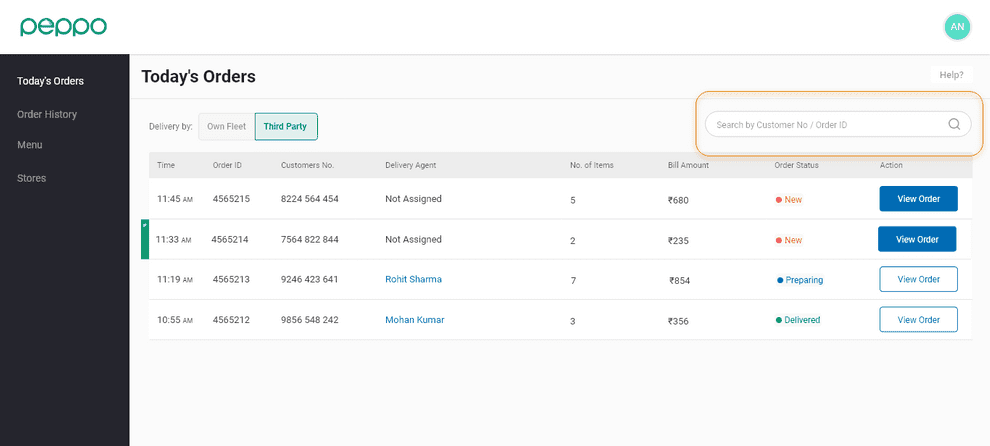Click the Help? button
This screenshot has width=990, height=446.
(x=951, y=75)
